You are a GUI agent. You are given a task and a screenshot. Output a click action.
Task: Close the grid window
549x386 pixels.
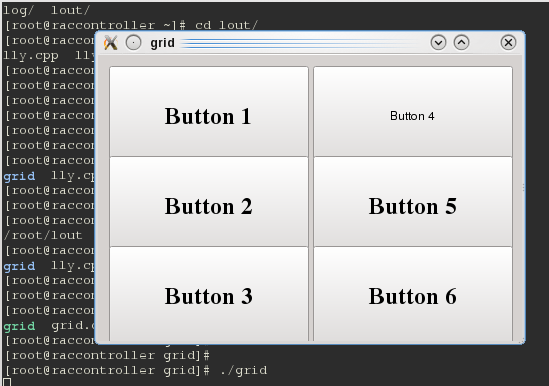coord(508,43)
